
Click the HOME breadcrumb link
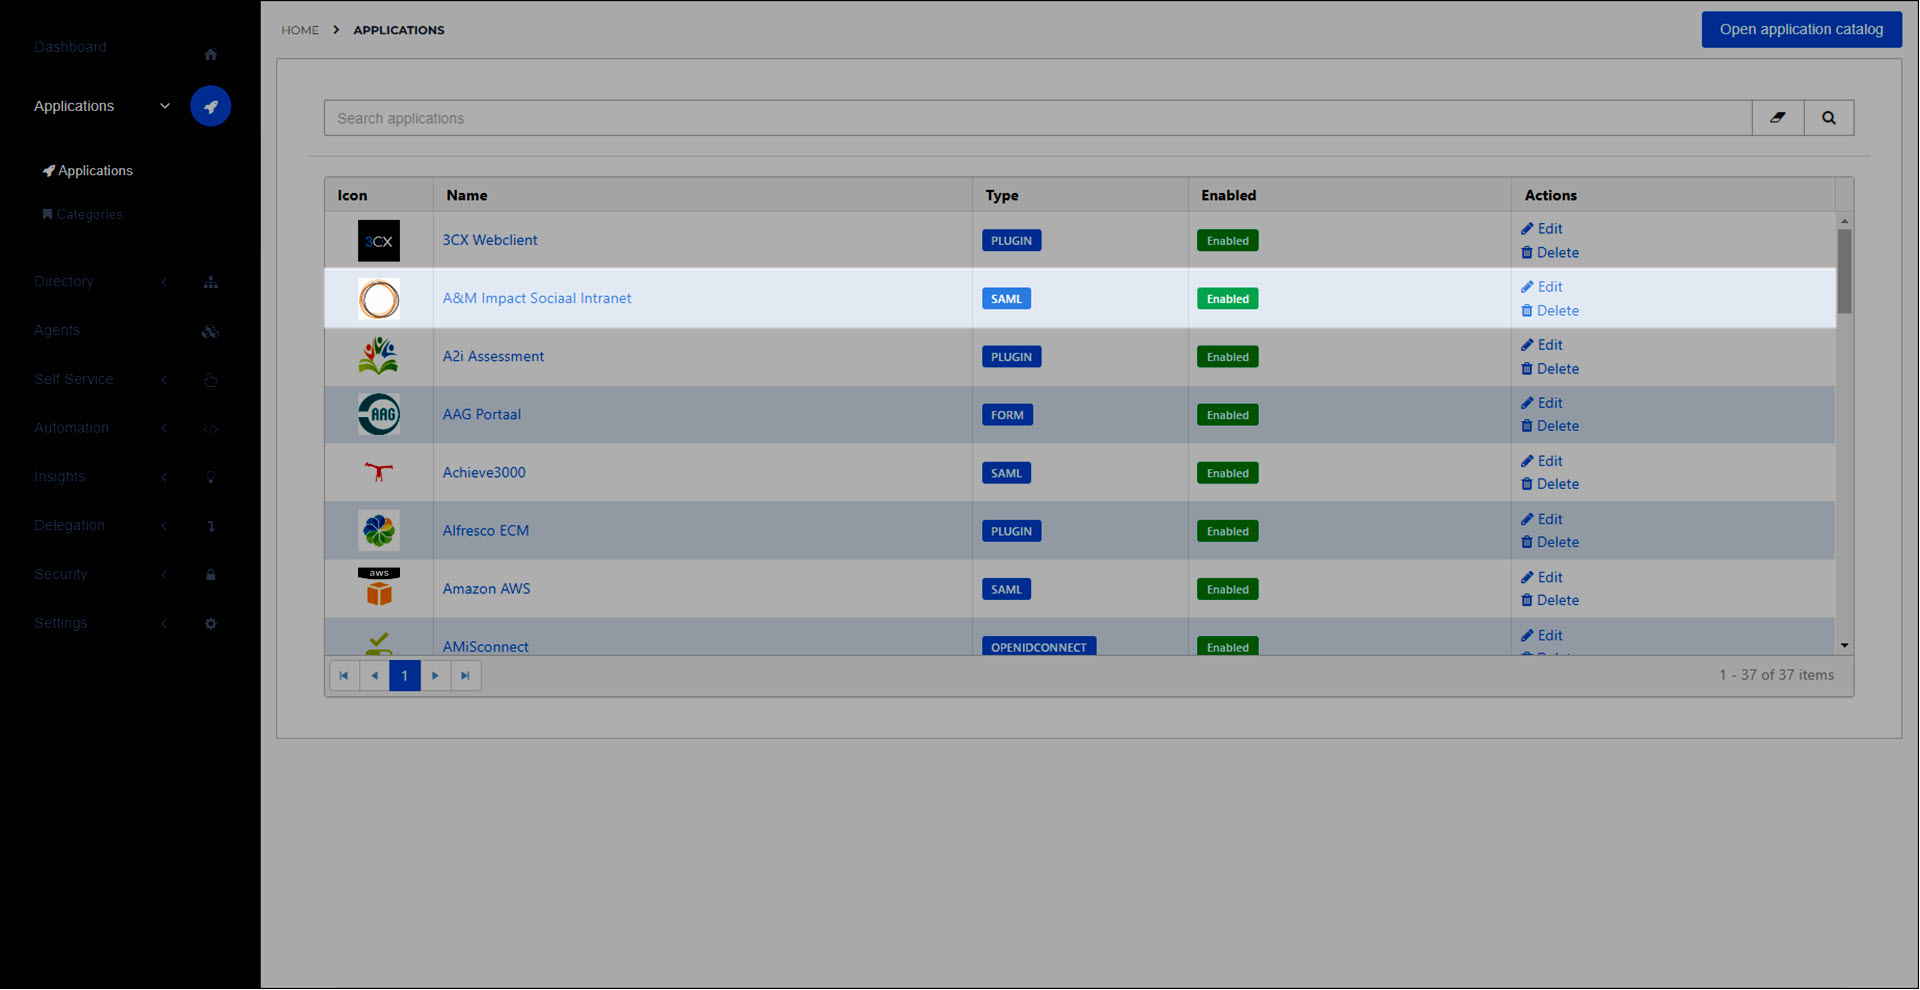[x=300, y=30]
